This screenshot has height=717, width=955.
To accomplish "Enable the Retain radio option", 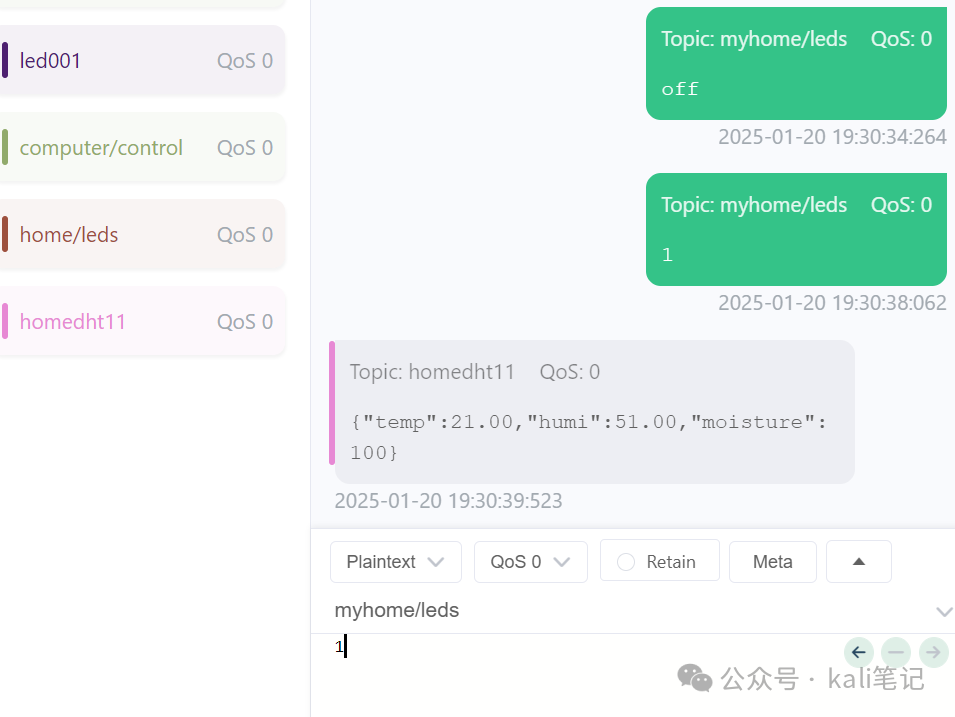I will pos(627,562).
